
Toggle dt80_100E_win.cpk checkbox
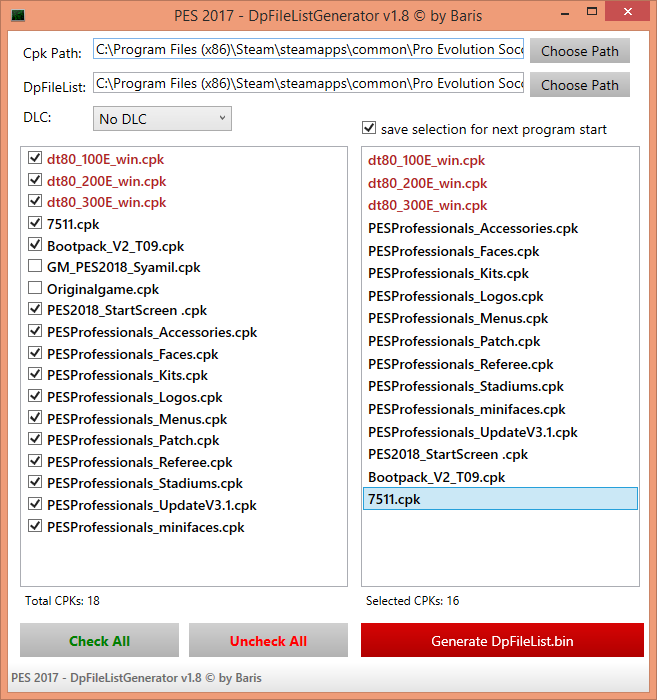pyautogui.click(x=35, y=158)
